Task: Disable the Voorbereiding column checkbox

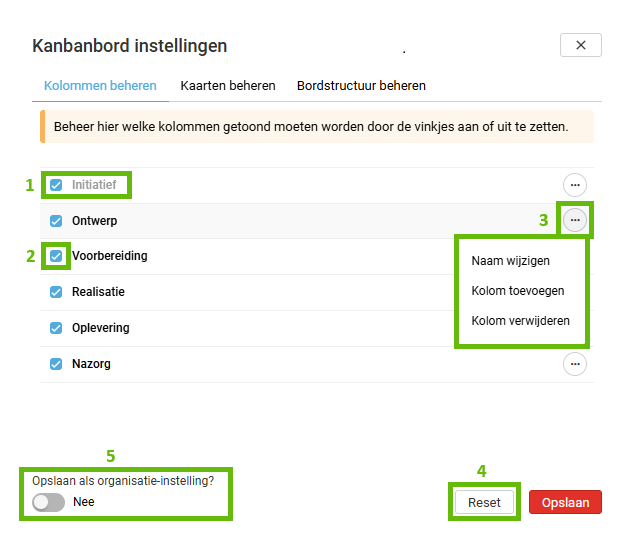Action: pyautogui.click(x=56, y=256)
